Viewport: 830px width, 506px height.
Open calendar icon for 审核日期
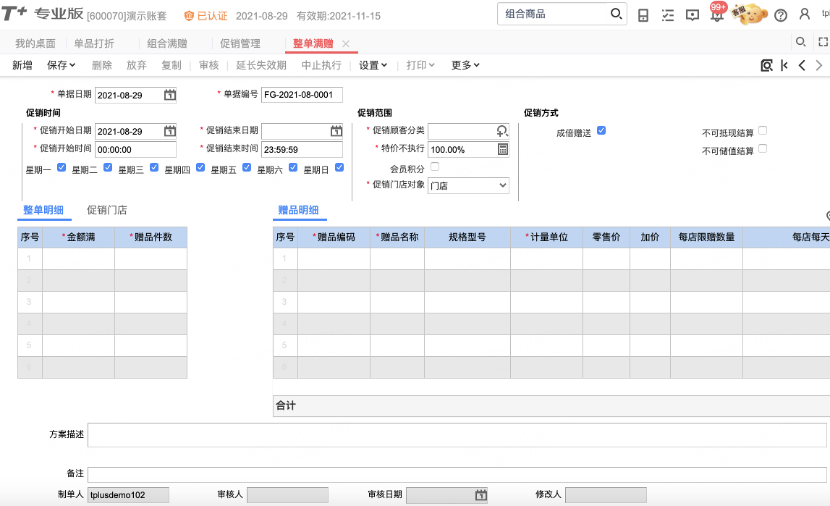(481, 495)
